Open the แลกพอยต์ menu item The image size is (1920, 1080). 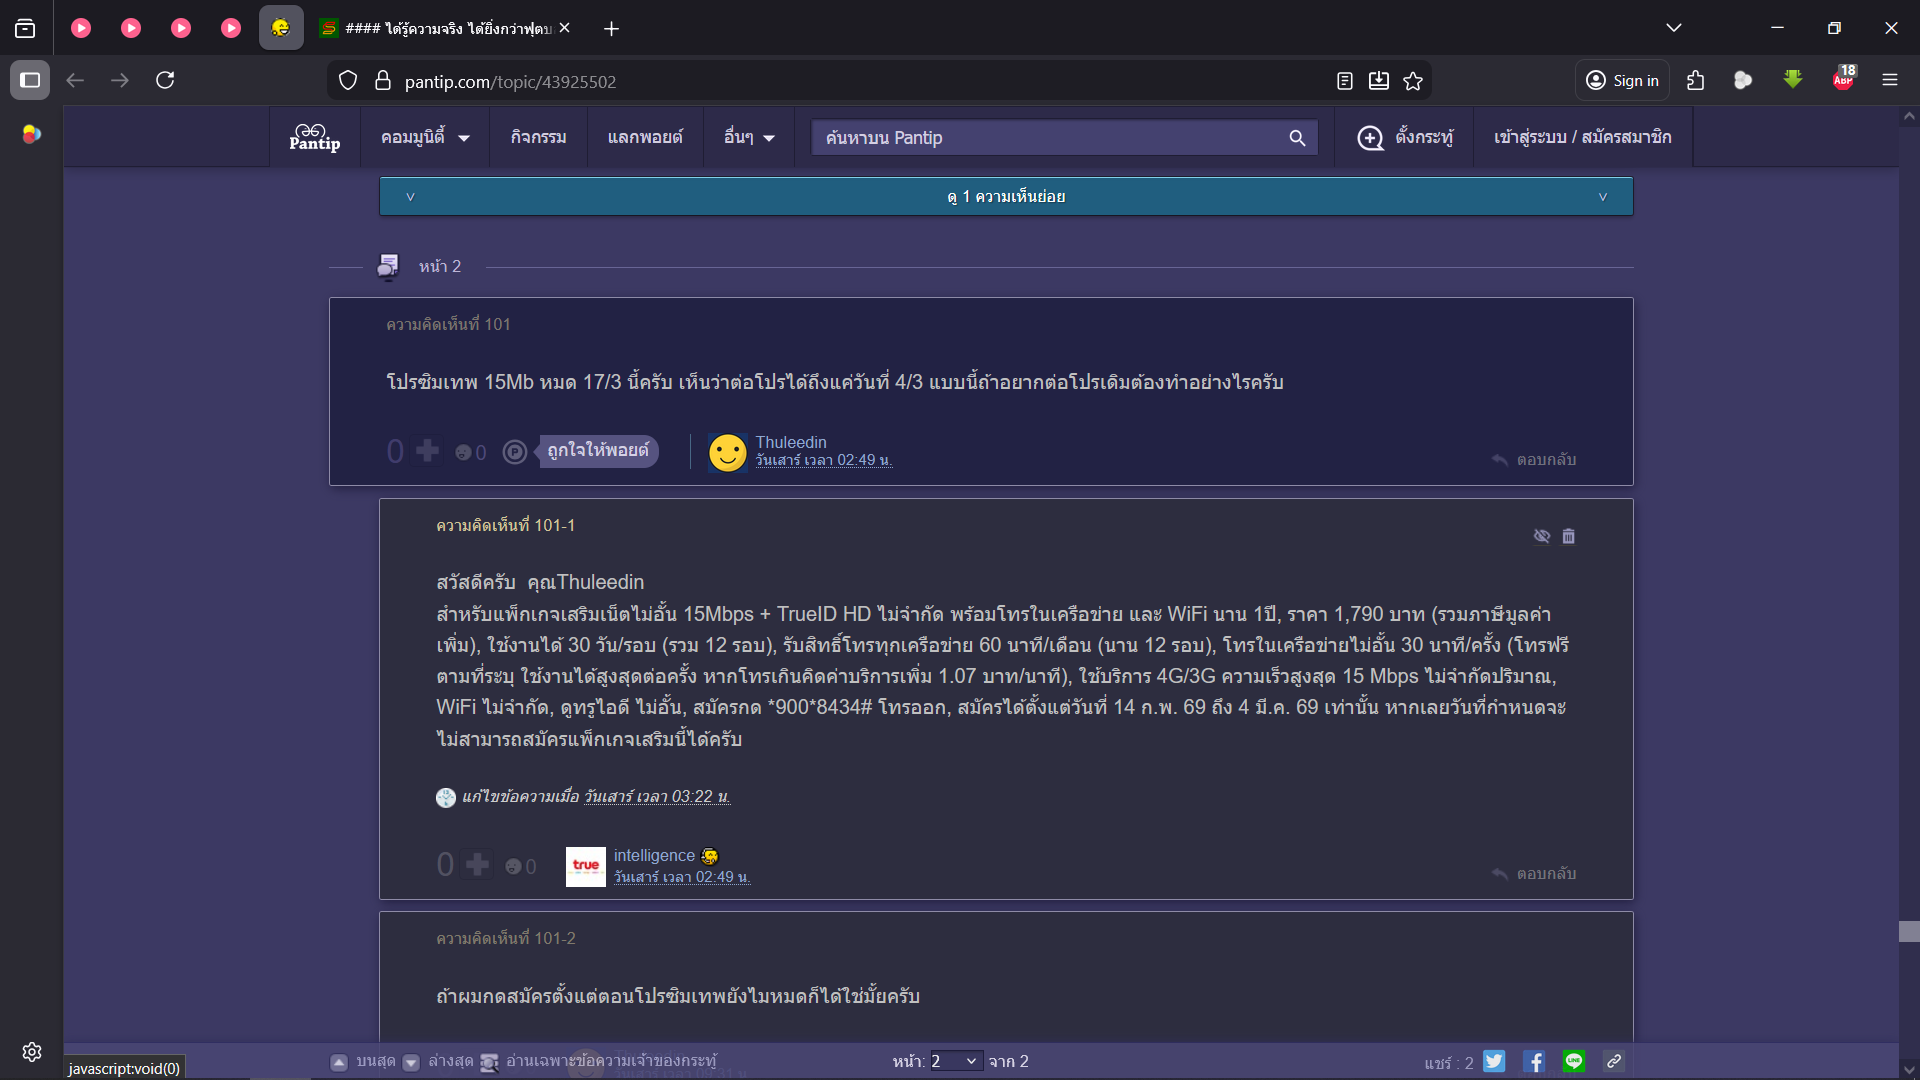coord(644,138)
